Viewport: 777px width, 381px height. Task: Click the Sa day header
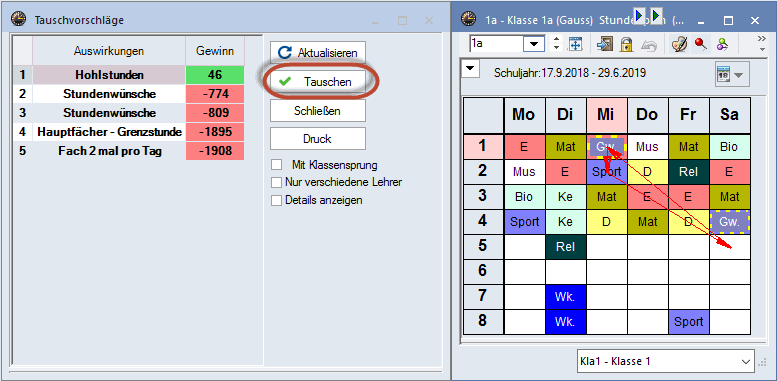pyautogui.click(x=730, y=115)
